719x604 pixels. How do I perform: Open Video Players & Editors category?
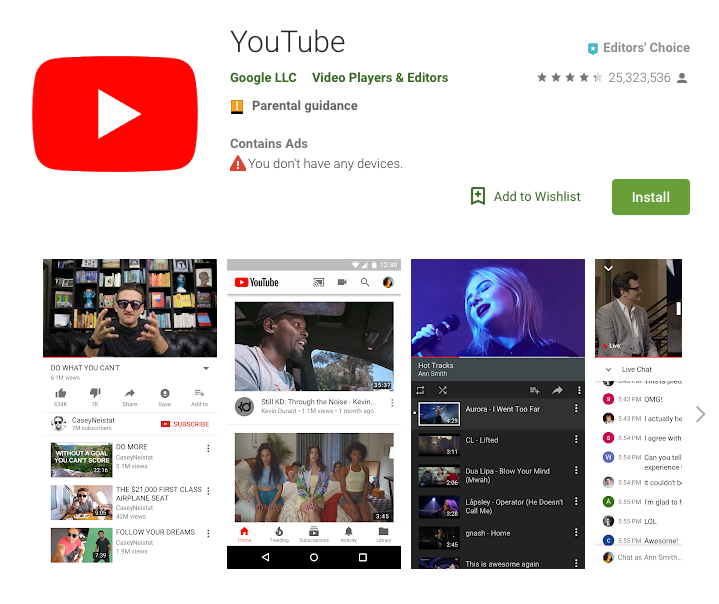tap(380, 78)
